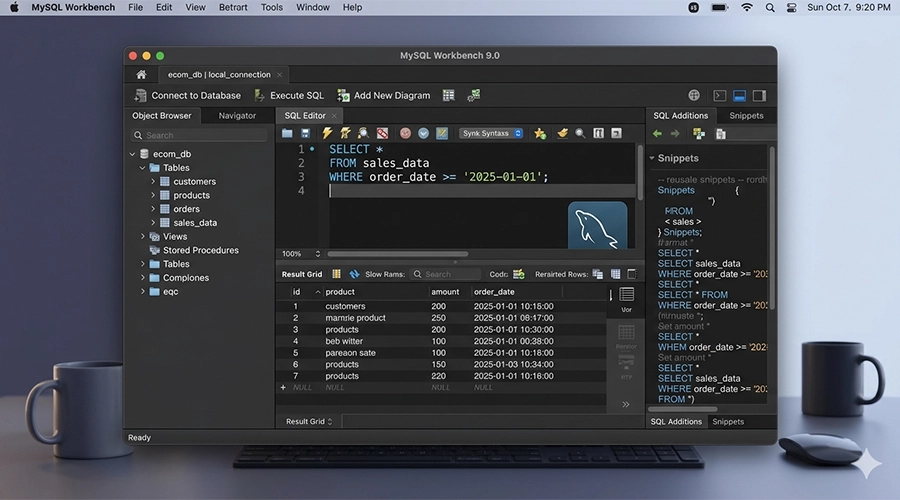This screenshot has height=500, width=900.
Task: Run the query with the first lightning bolt
Action: pos(327,133)
